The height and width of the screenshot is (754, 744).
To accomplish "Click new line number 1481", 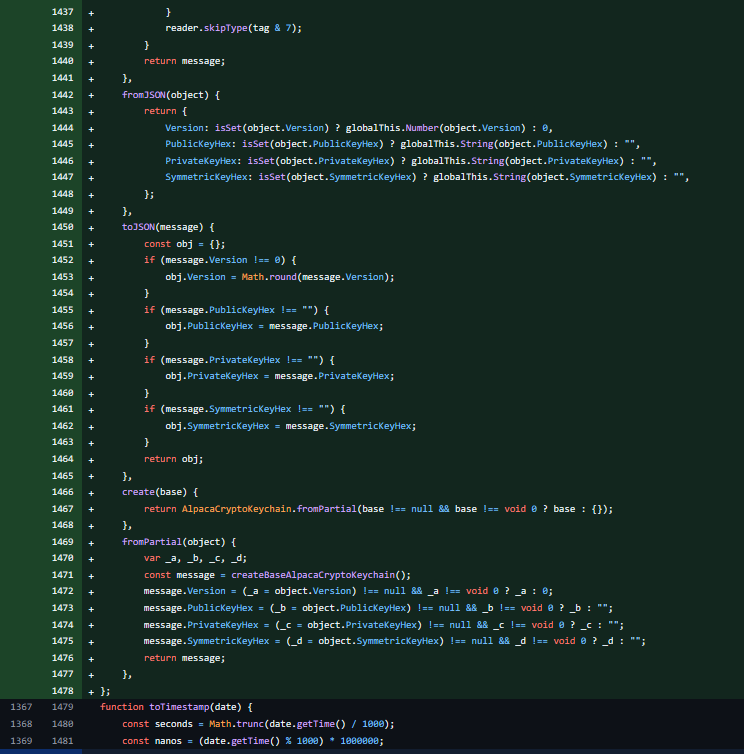I will pyautogui.click(x=63, y=741).
